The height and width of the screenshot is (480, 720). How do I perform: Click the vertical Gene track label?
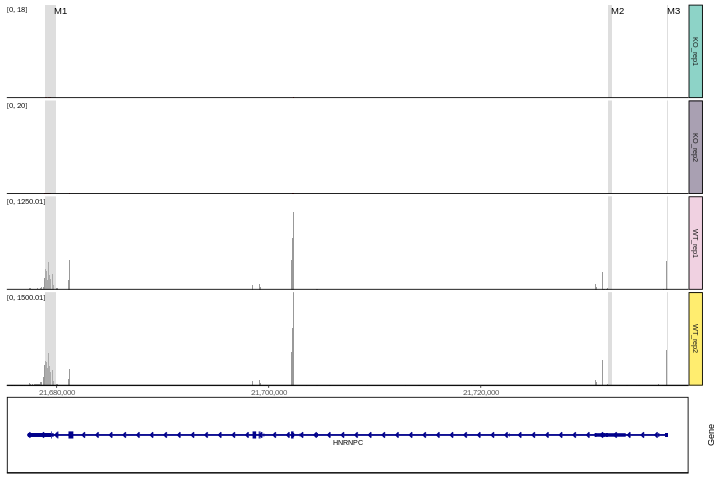pyautogui.click(x=711, y=435)
